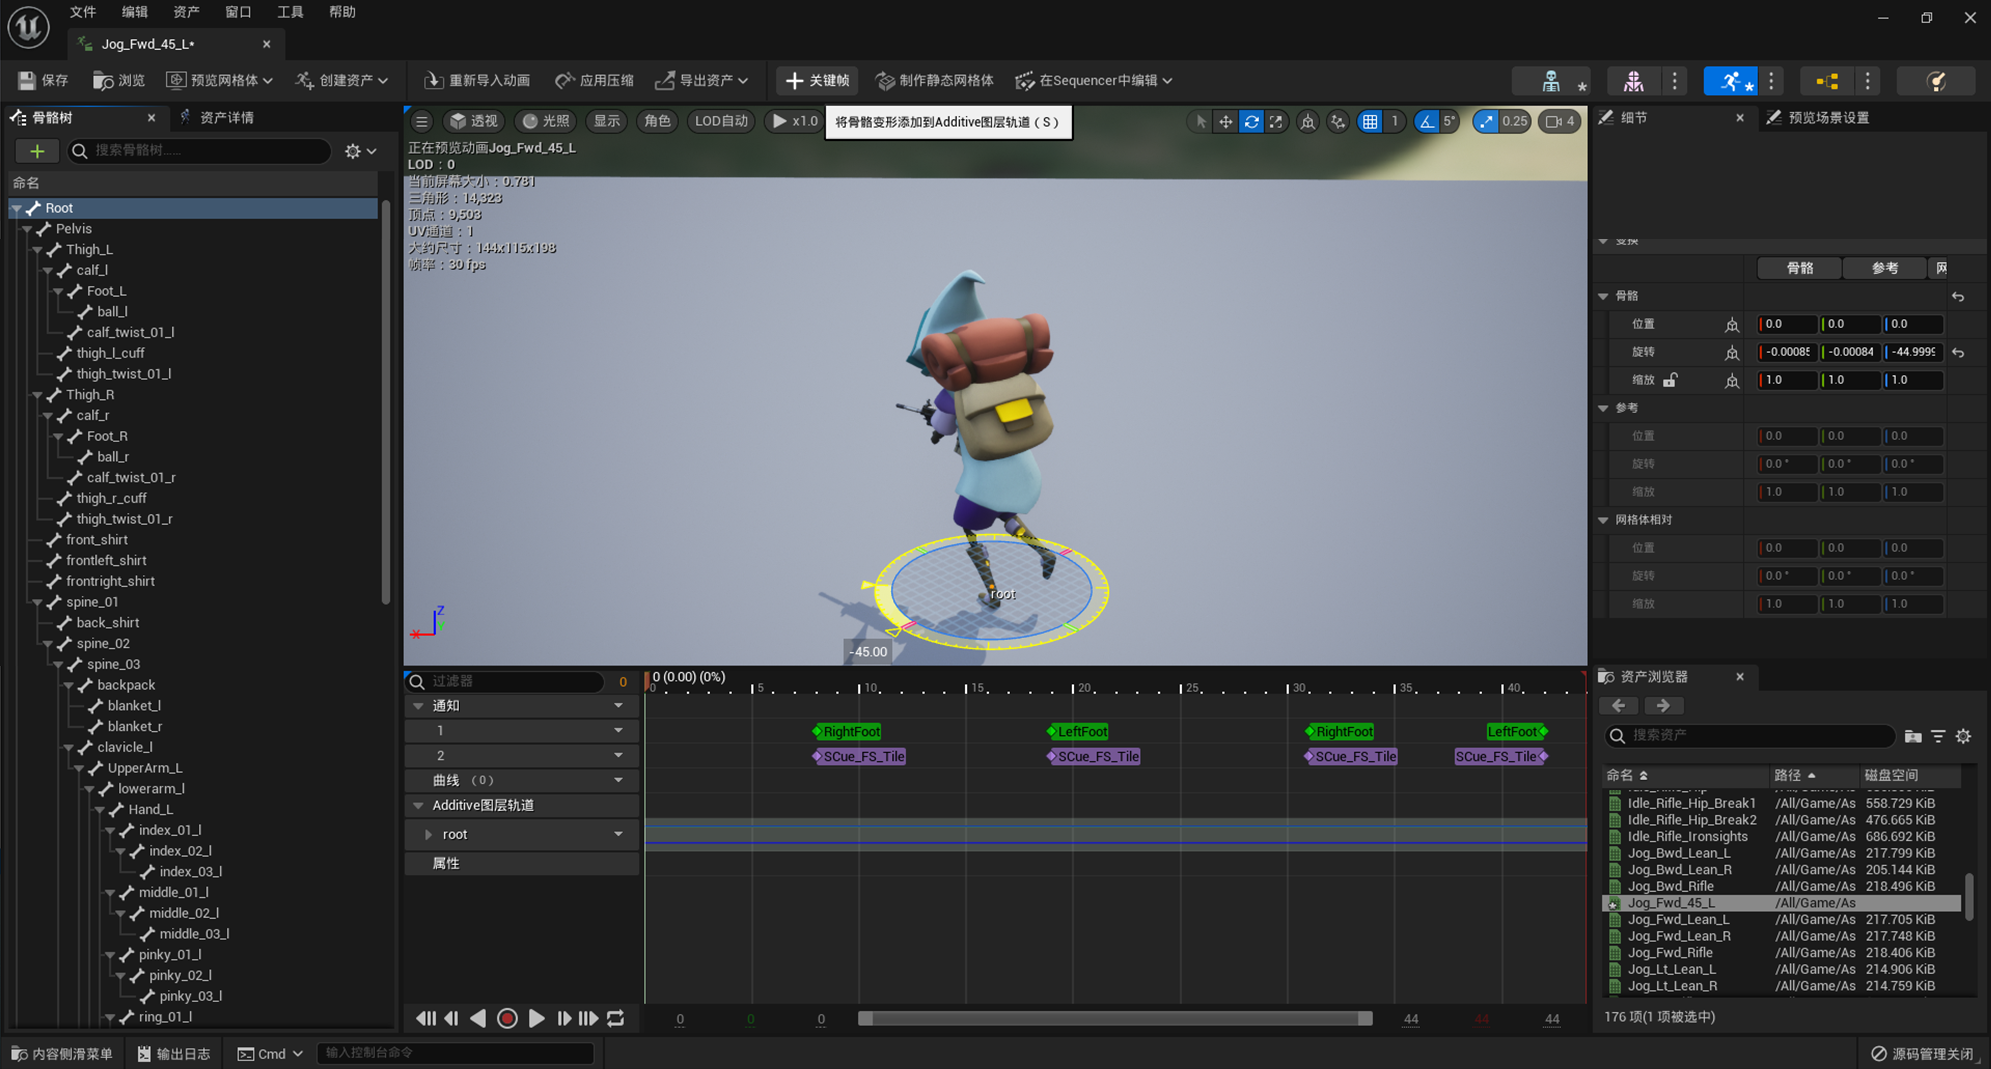This screenshot has height=1069, width=1991.
Task: Toggle scale snapping
Action: [x=1485, y=121]
